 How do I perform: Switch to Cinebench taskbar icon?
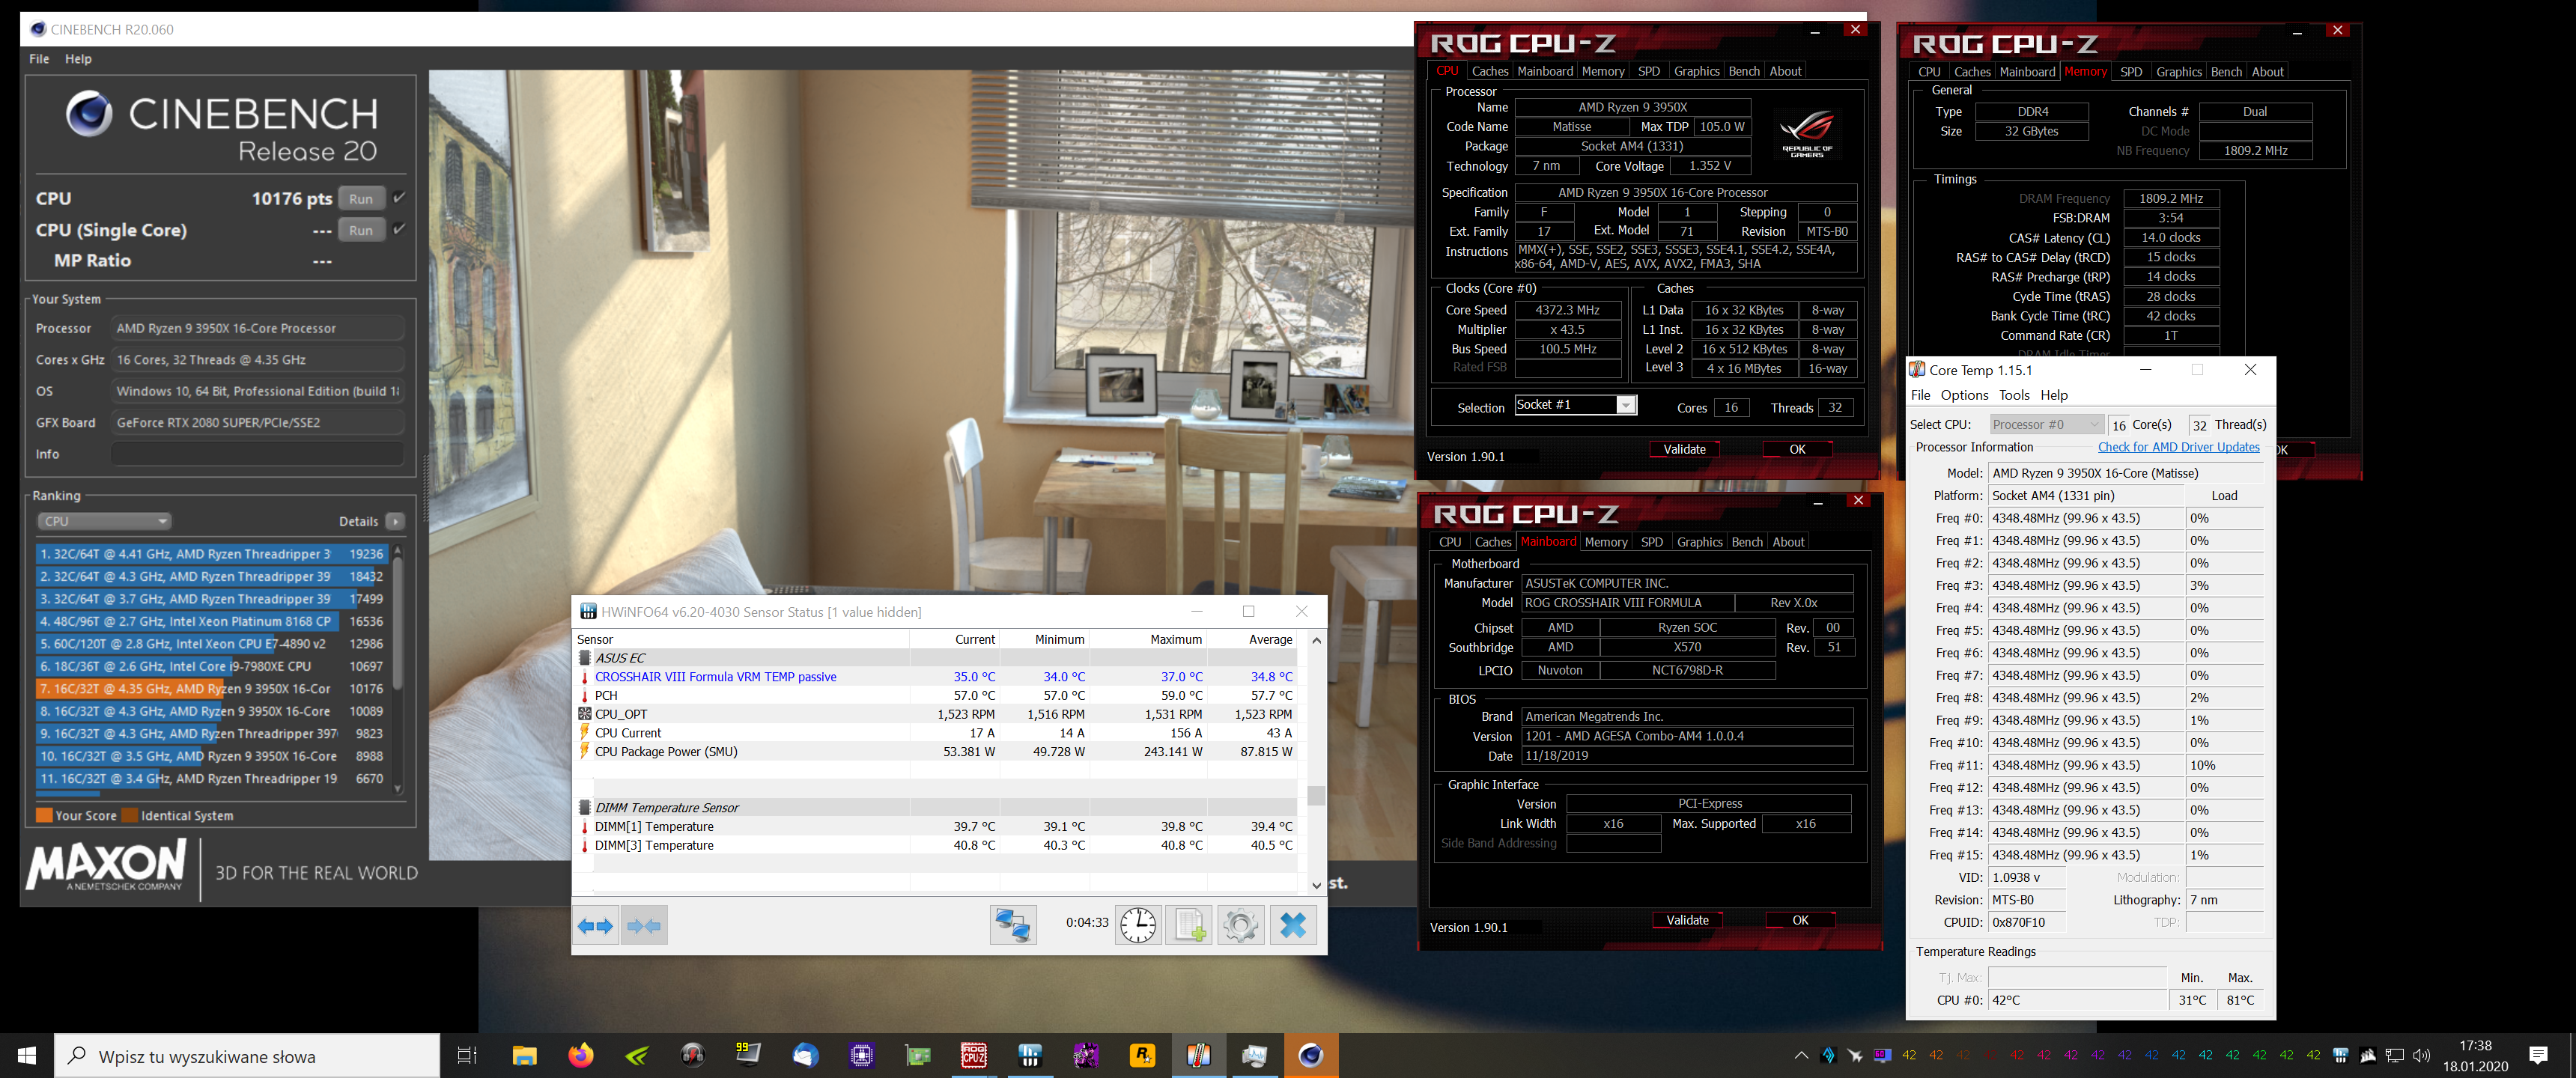(1311, 1055)
